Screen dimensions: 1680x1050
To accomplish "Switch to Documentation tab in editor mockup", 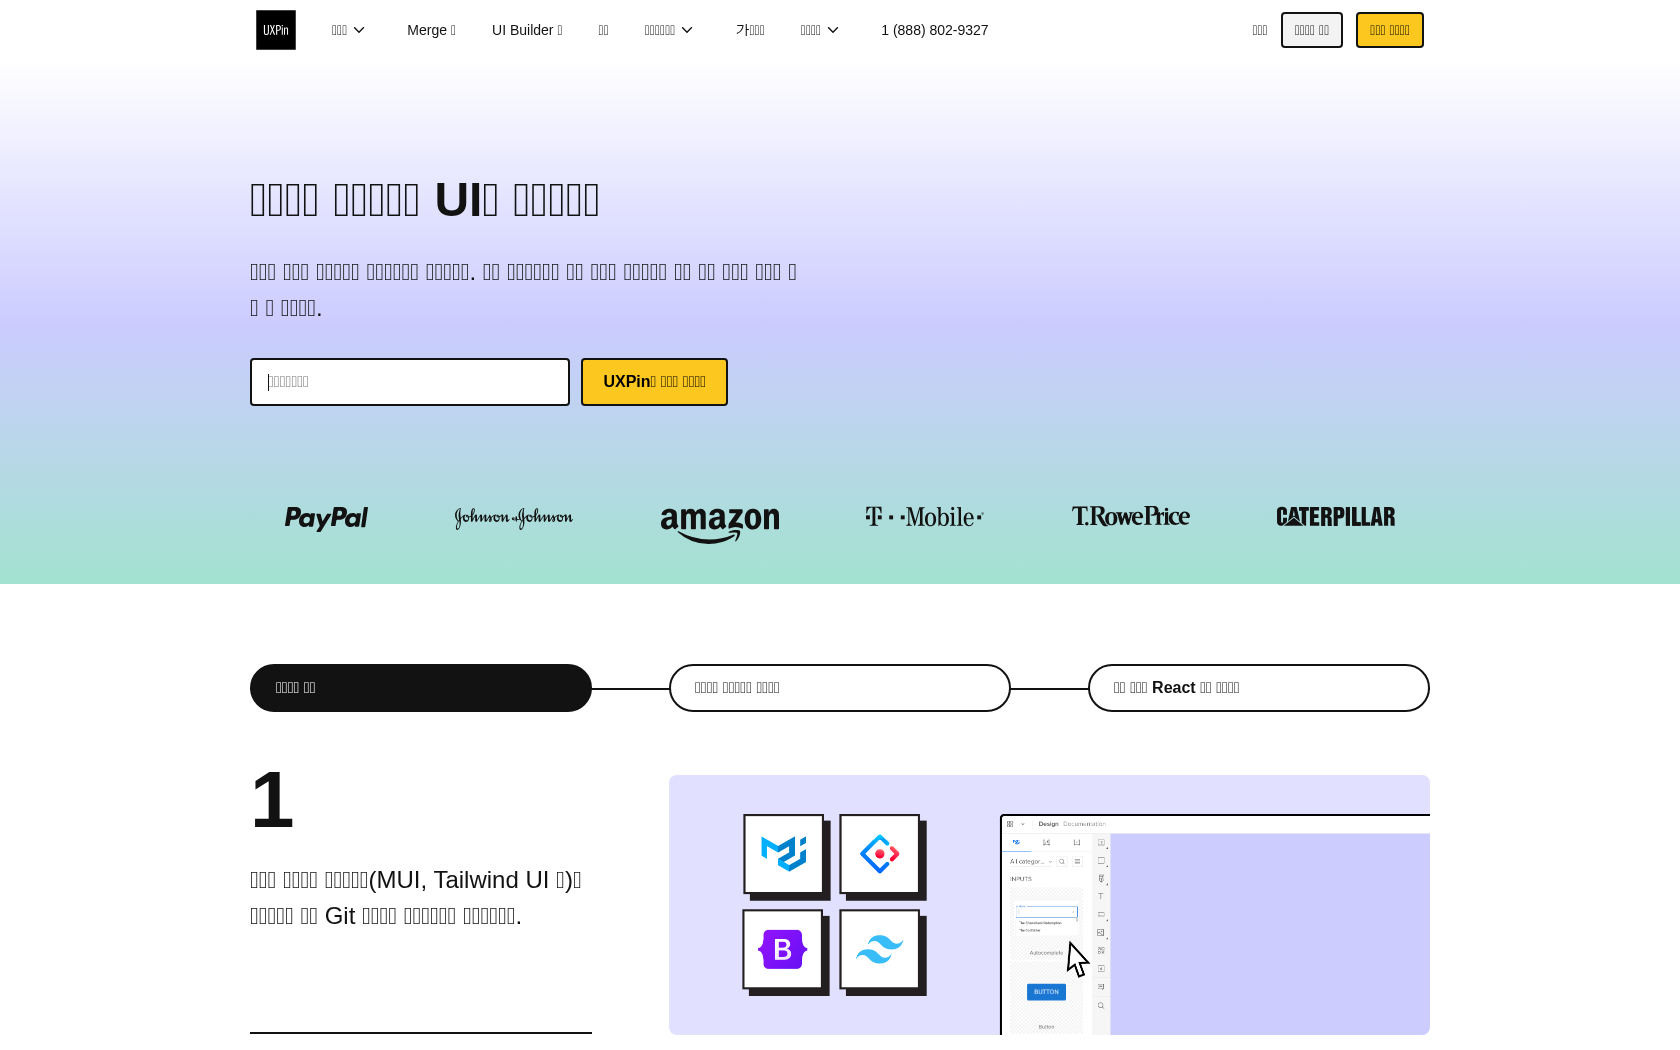I will coord(1084,824).
